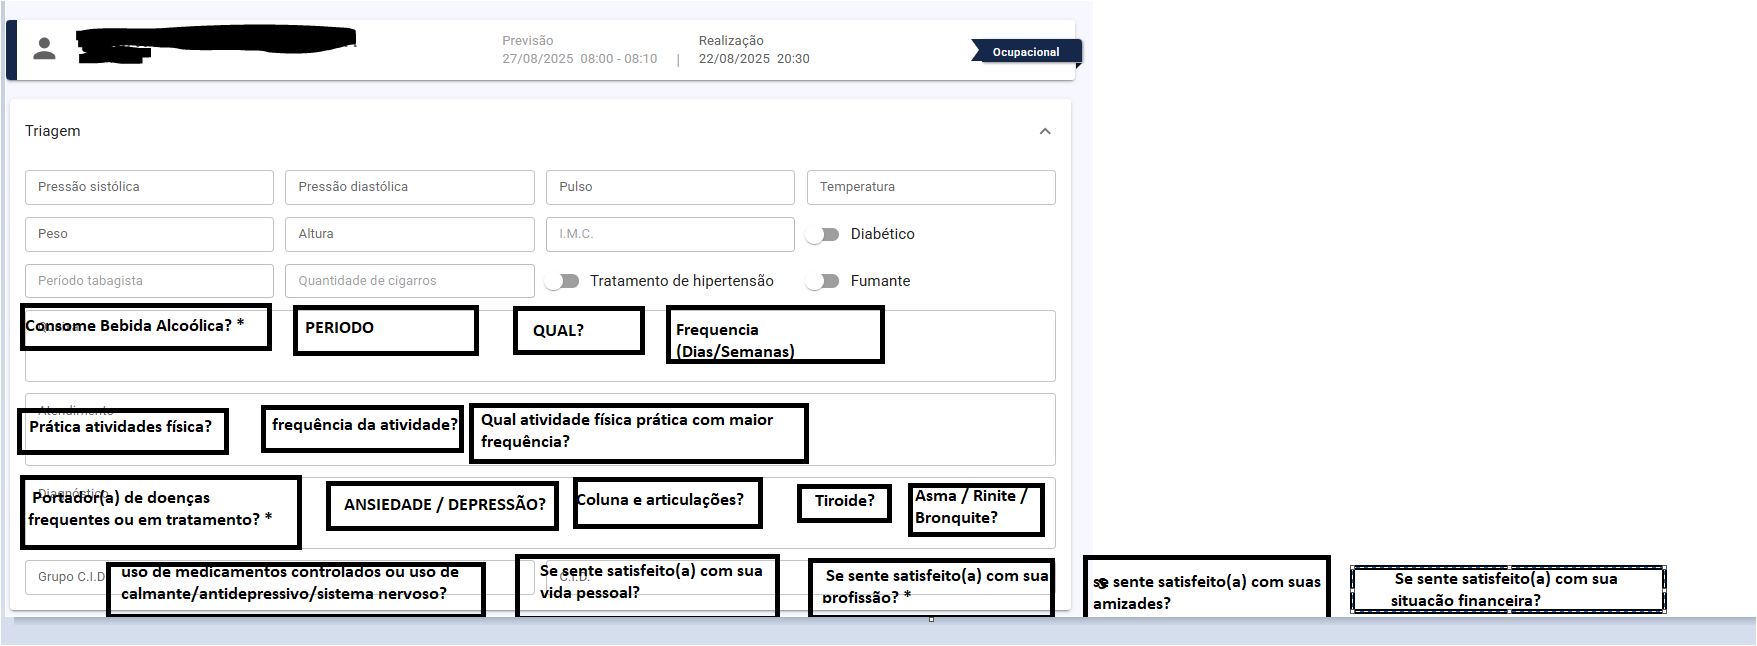Click the patient profile person icon
The image size is (1757, 646).
point(44,49)
